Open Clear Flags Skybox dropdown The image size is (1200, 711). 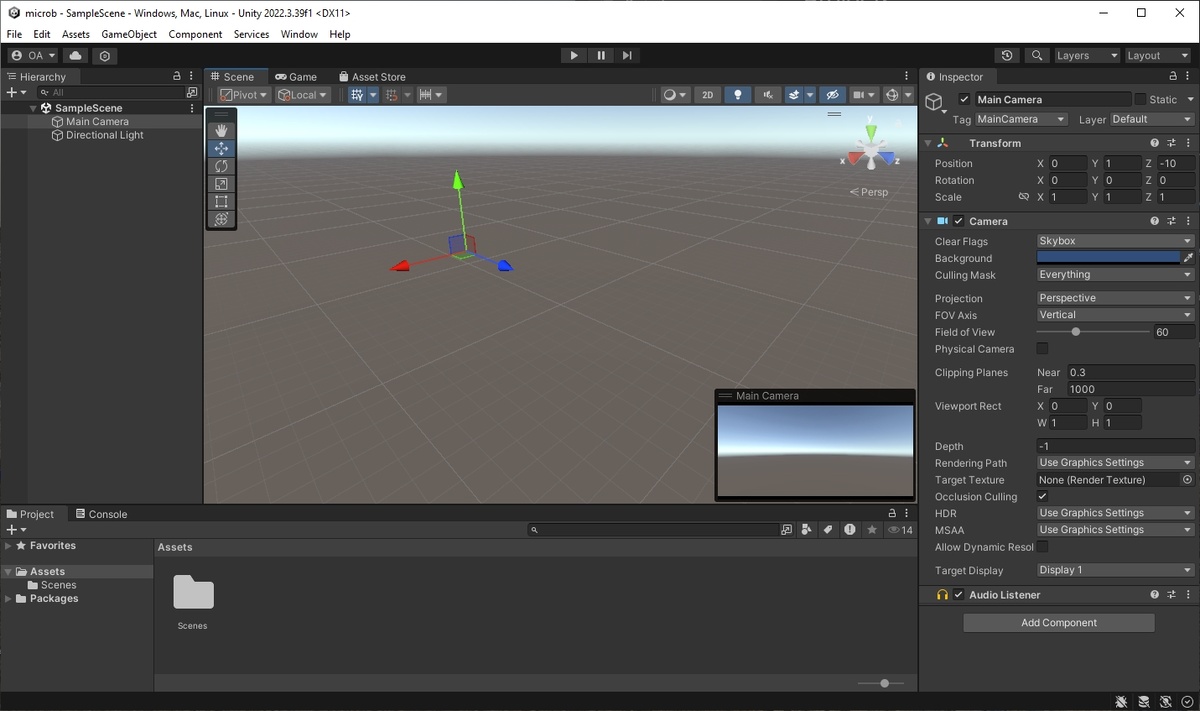point(1115,241)
